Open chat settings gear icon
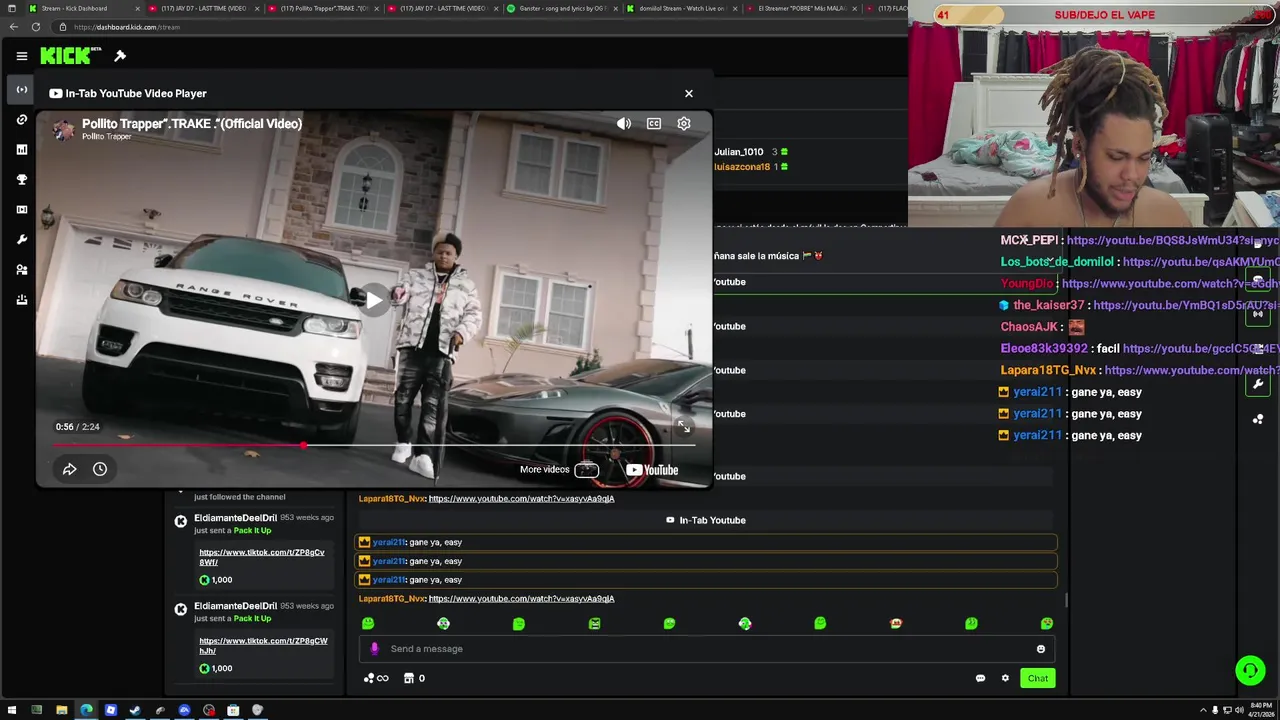This screenshot has width=1280, height=720. tap(1005, 678)
